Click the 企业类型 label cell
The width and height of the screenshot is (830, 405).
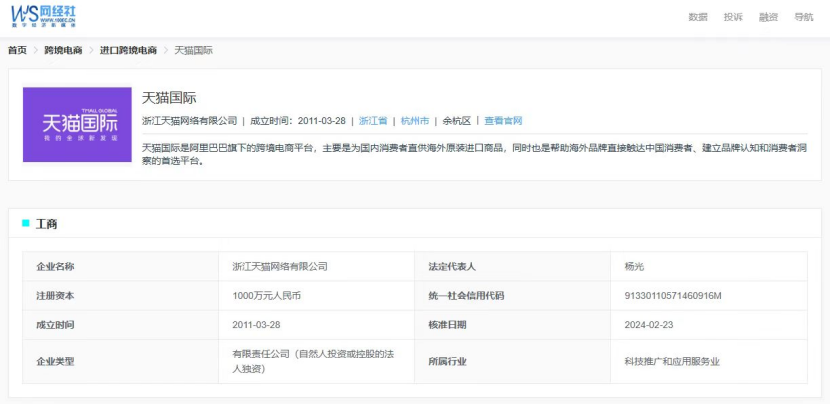pos(121,362)
